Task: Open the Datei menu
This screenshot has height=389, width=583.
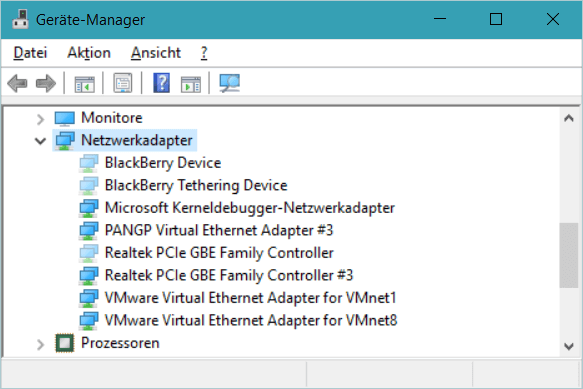Action: [x=30, y=53]
